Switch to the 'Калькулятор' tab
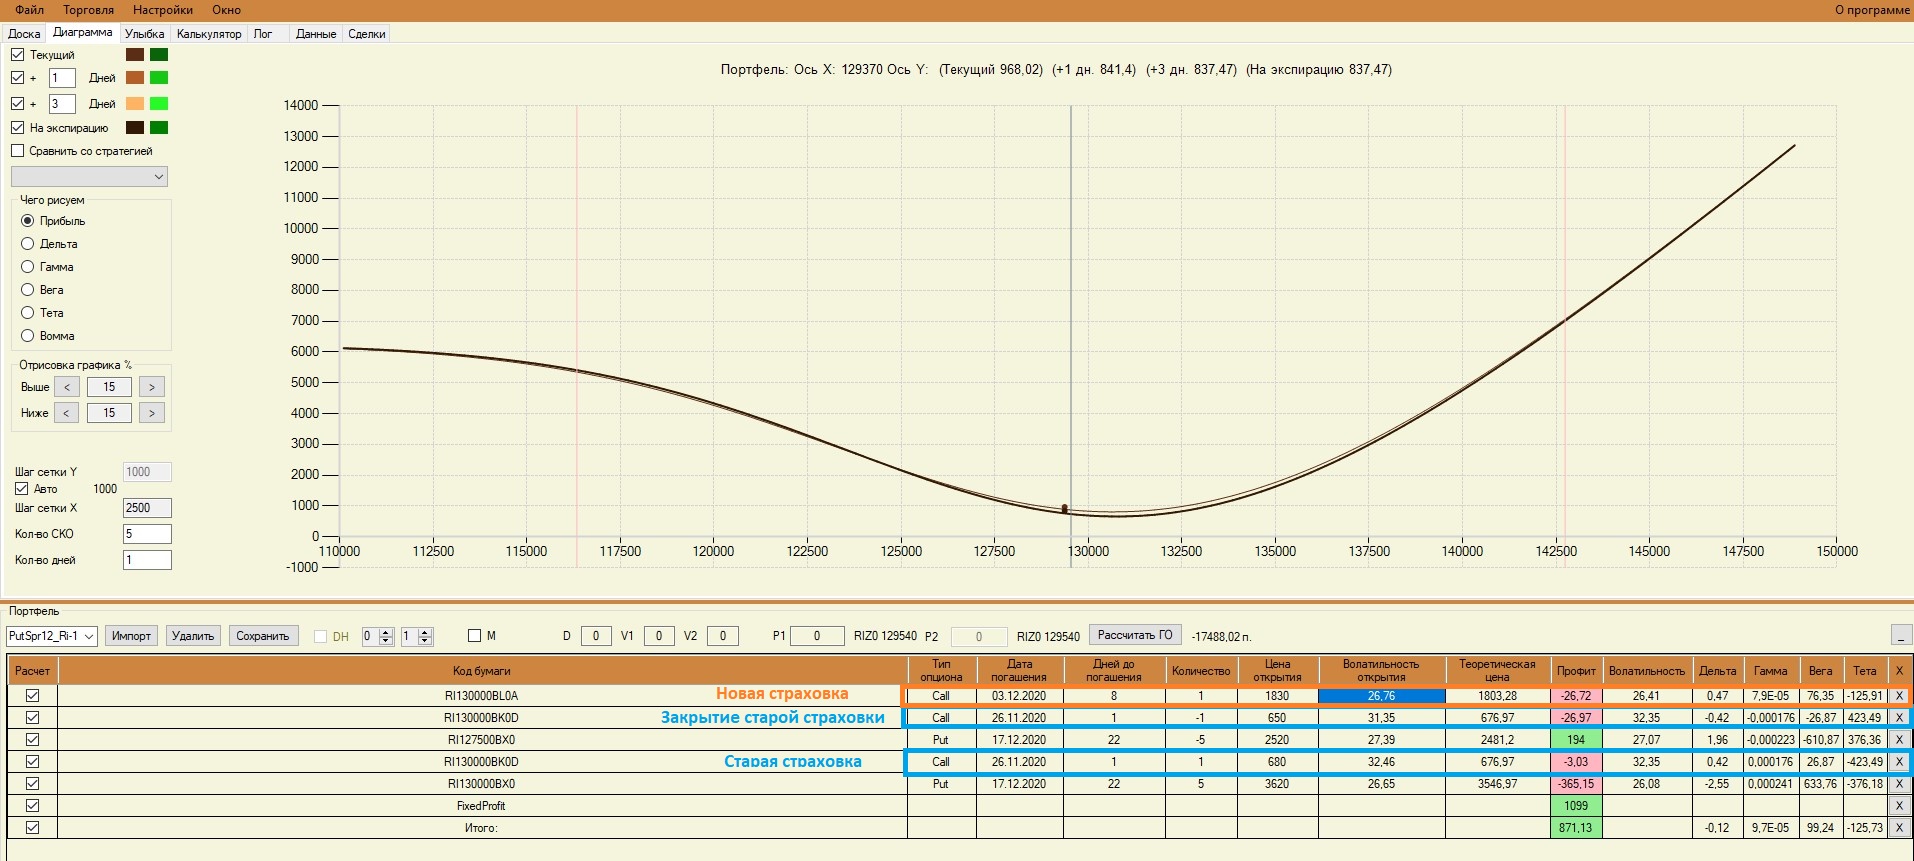Viewport: 1914px width, 861px height. pos(209,34)
